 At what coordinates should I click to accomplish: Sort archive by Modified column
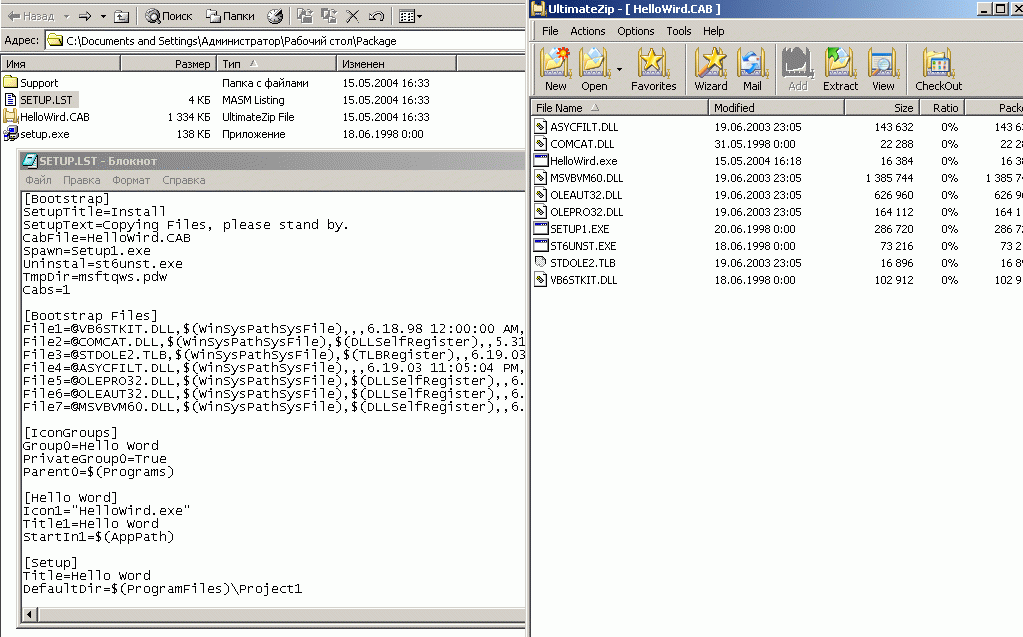(x=776, y=108)
